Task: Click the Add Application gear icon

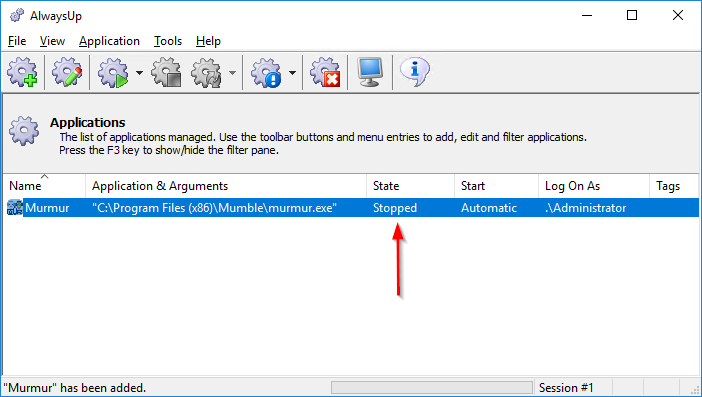Action: pyautogui.click(x=22, y=72)
